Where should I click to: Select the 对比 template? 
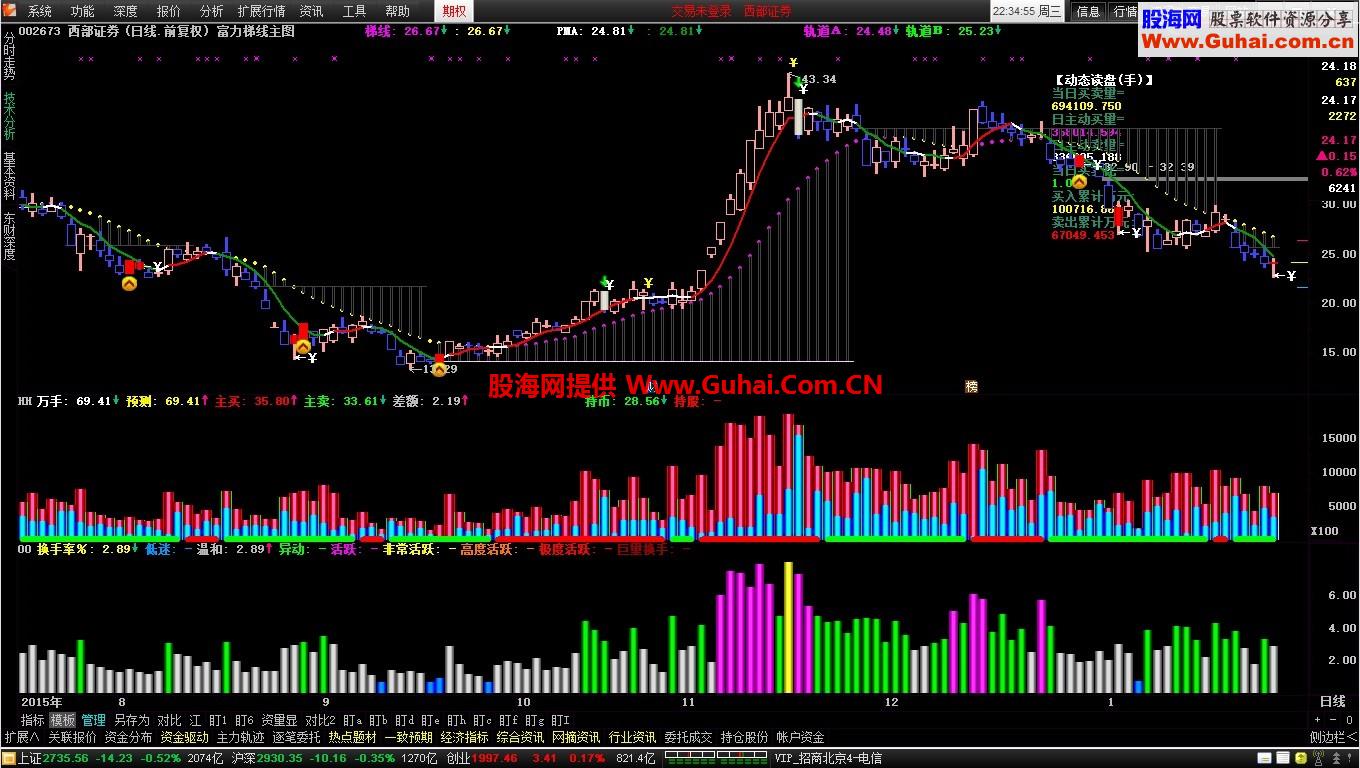[169, 720]
